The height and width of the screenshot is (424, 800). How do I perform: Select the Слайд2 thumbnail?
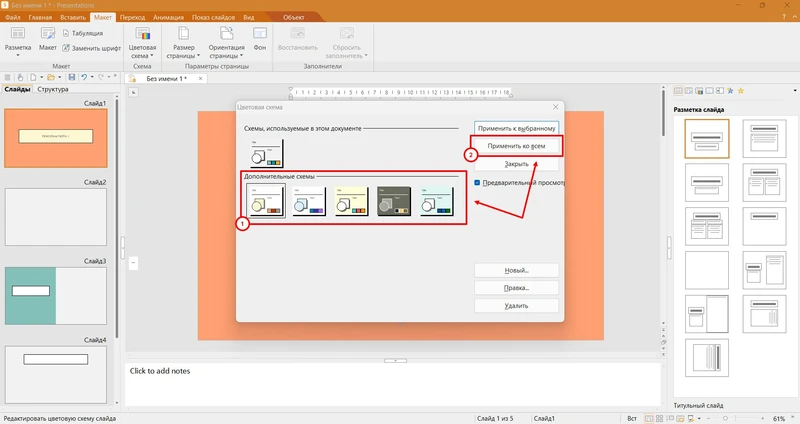coord(56,217)
